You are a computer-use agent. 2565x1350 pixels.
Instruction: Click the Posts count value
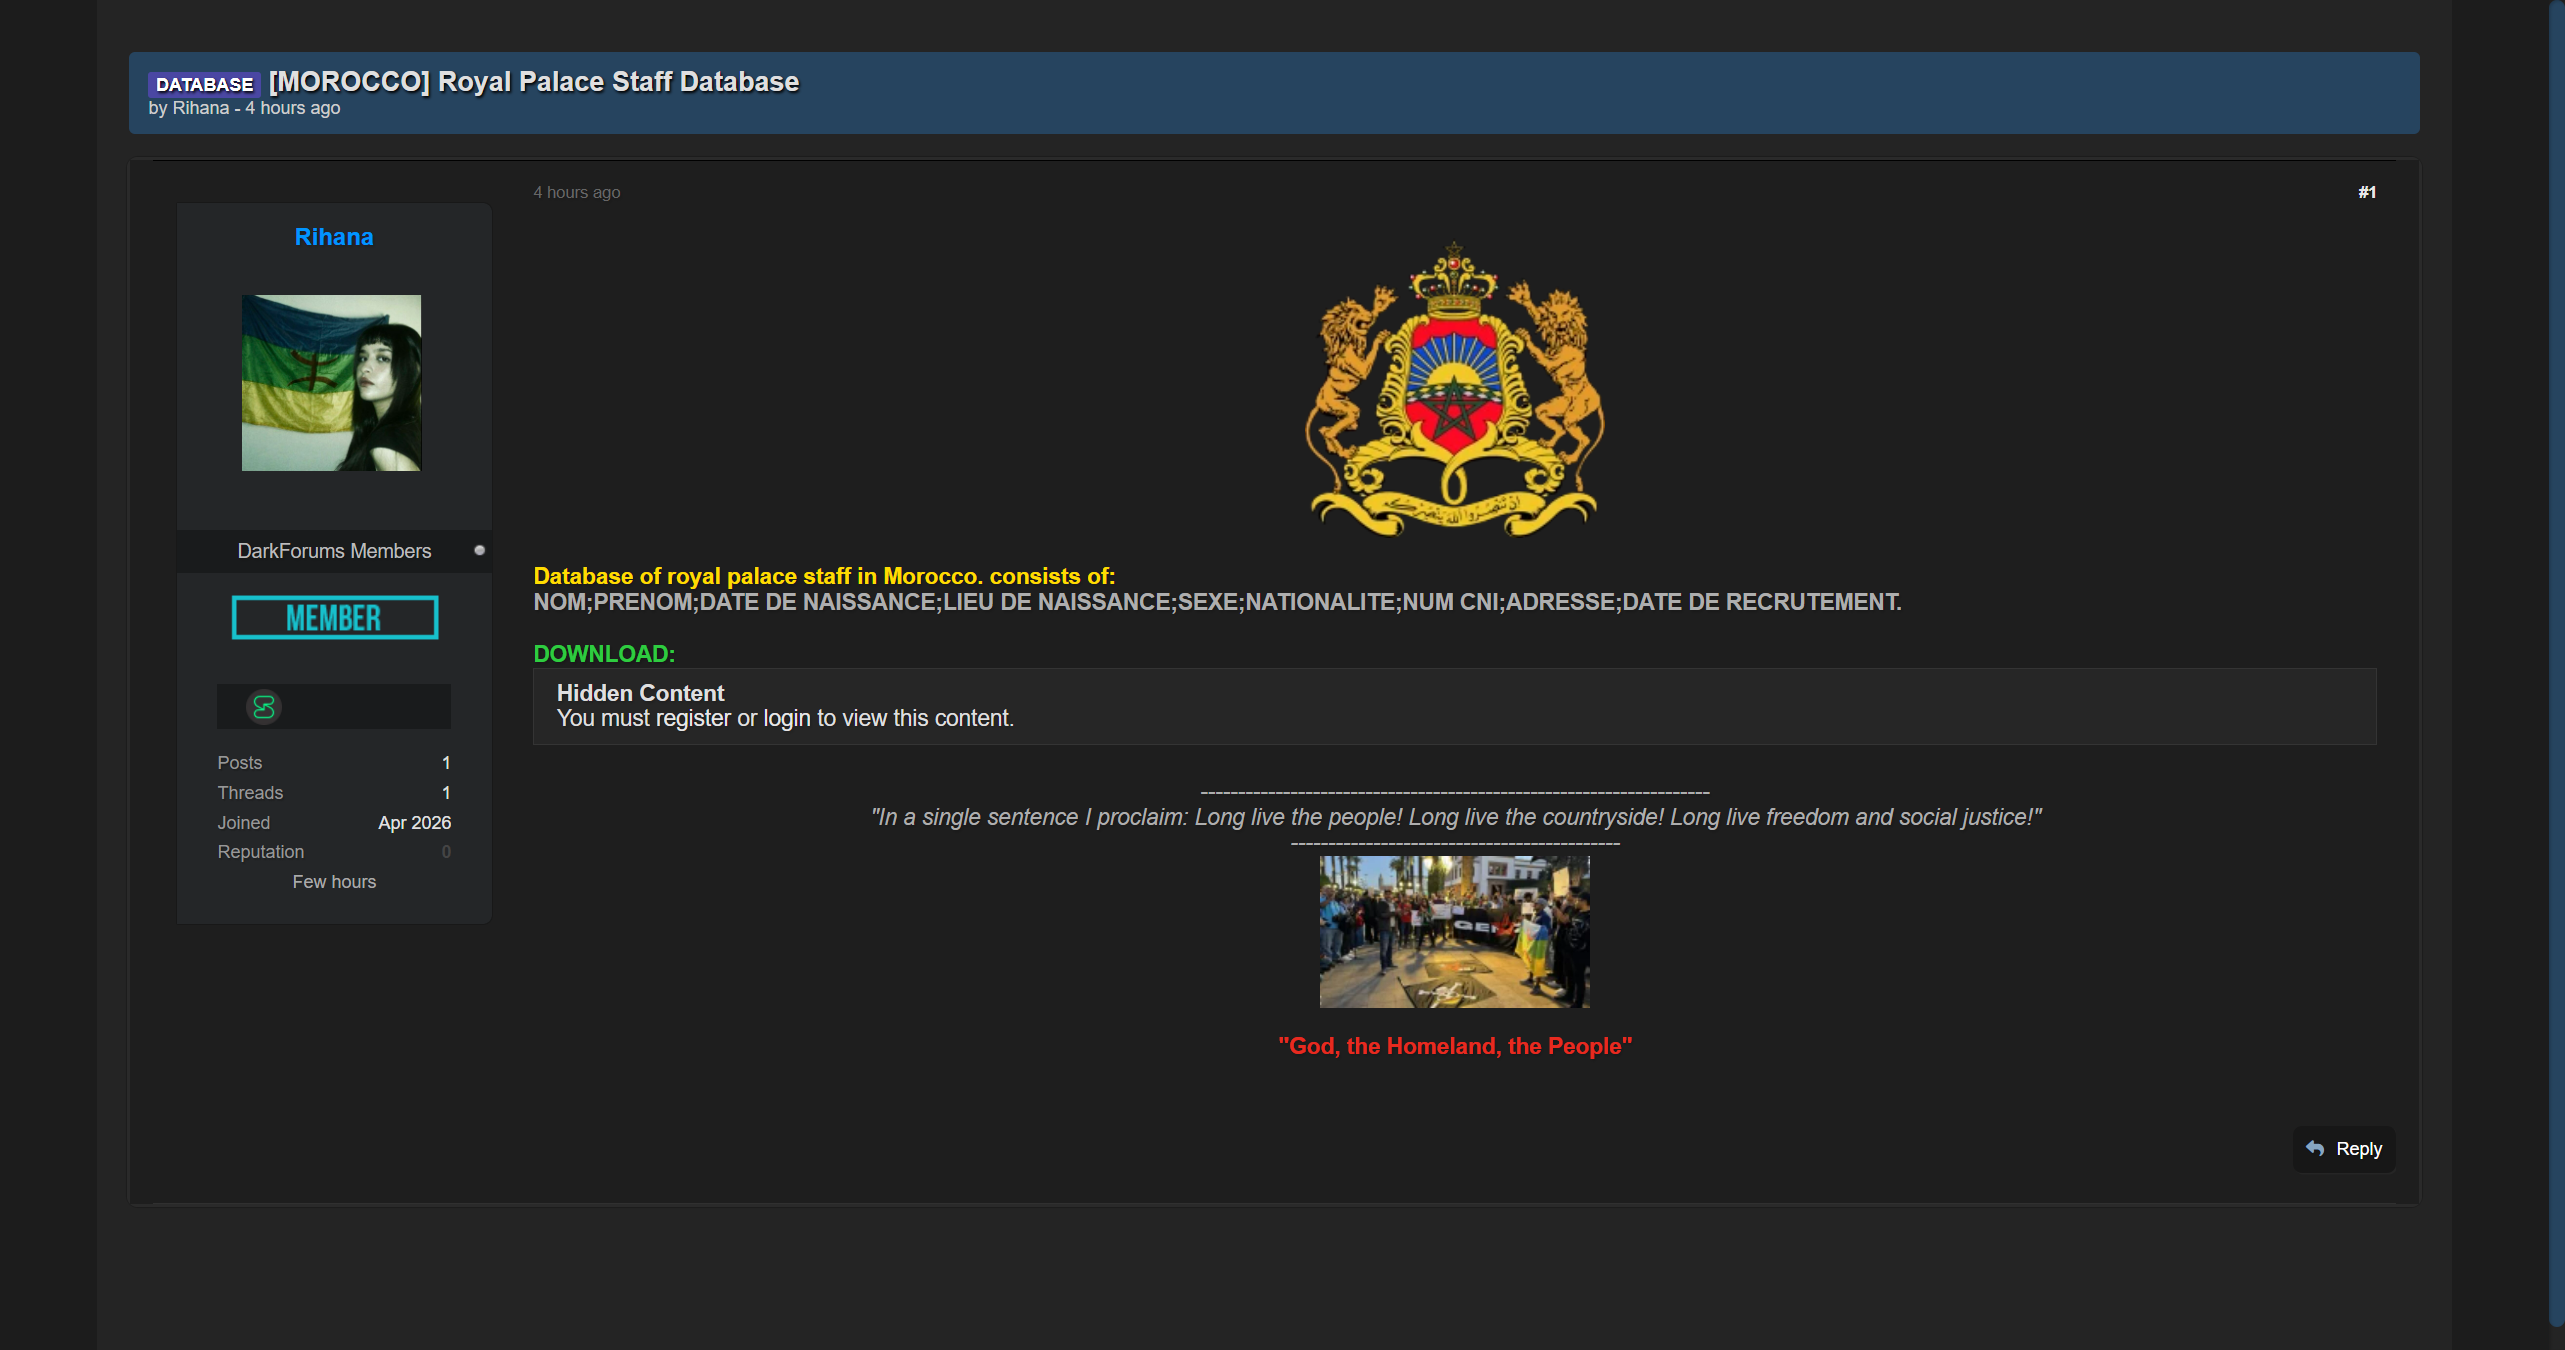(x=446, y=763)
